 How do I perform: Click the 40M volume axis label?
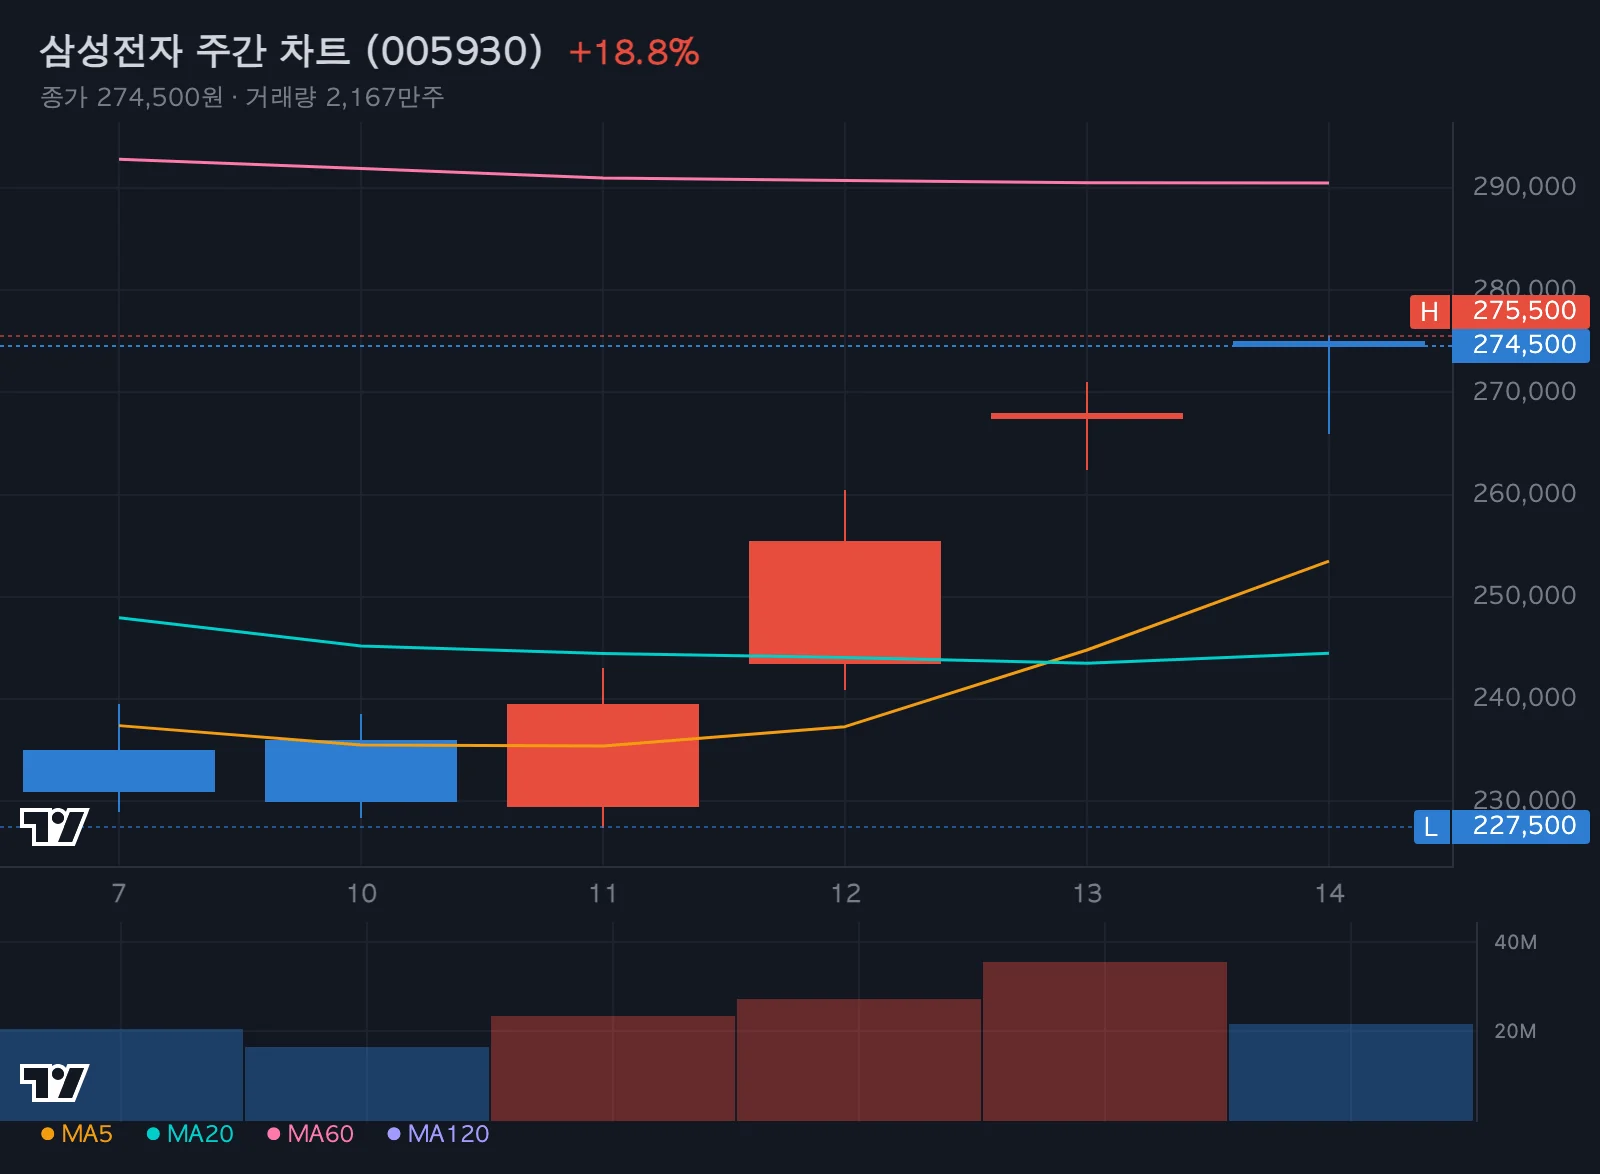coord(1515,942)
